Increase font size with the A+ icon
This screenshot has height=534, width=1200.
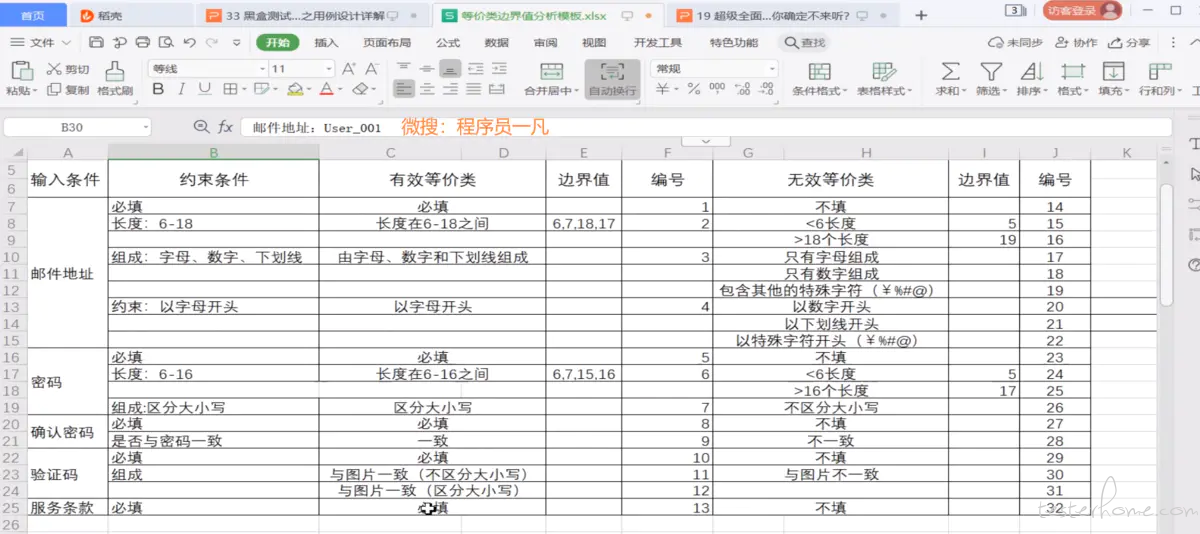(348, 69)
